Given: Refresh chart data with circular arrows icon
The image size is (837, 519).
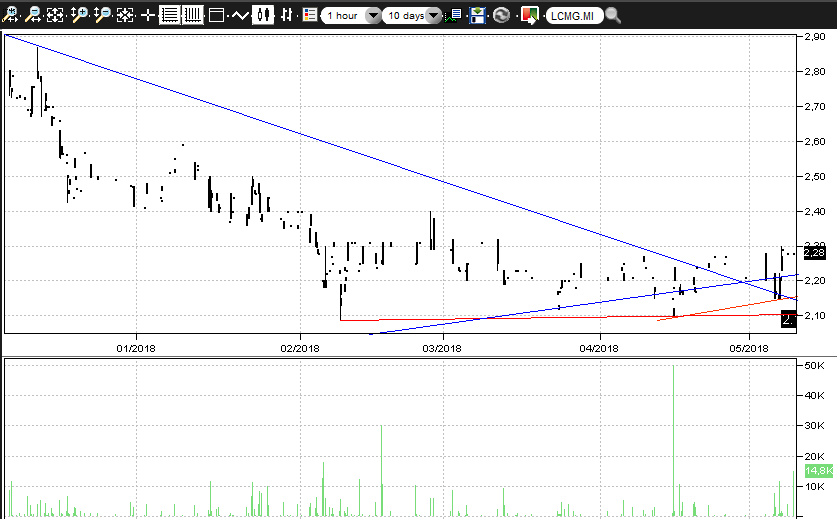Looking at the screenshot, I should coord(501,15).
